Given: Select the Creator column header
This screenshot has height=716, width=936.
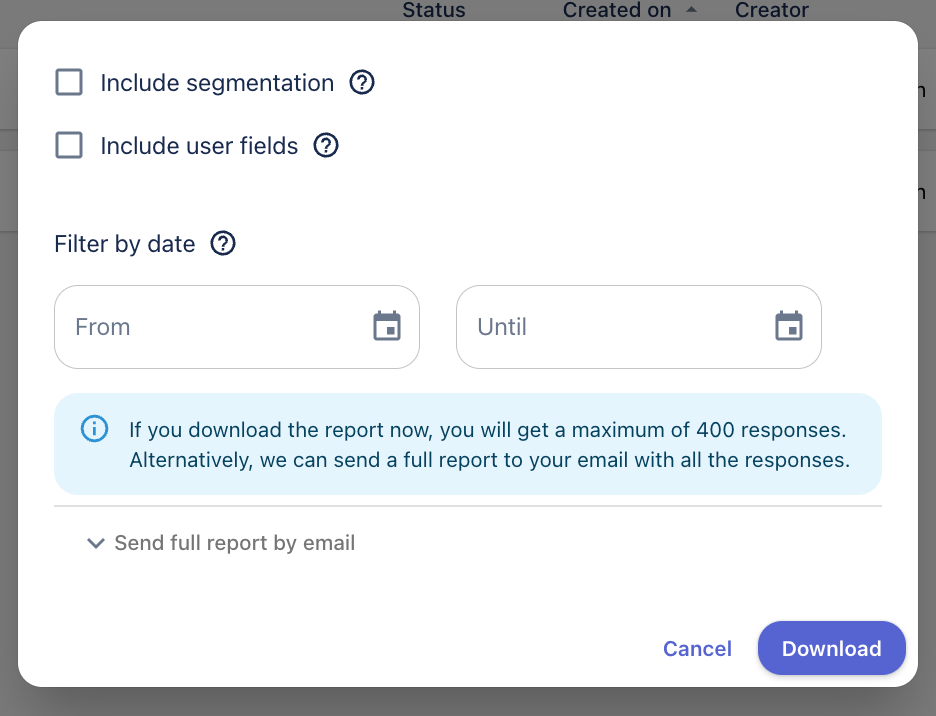Looking at the screenshot, I should (771, 11).
